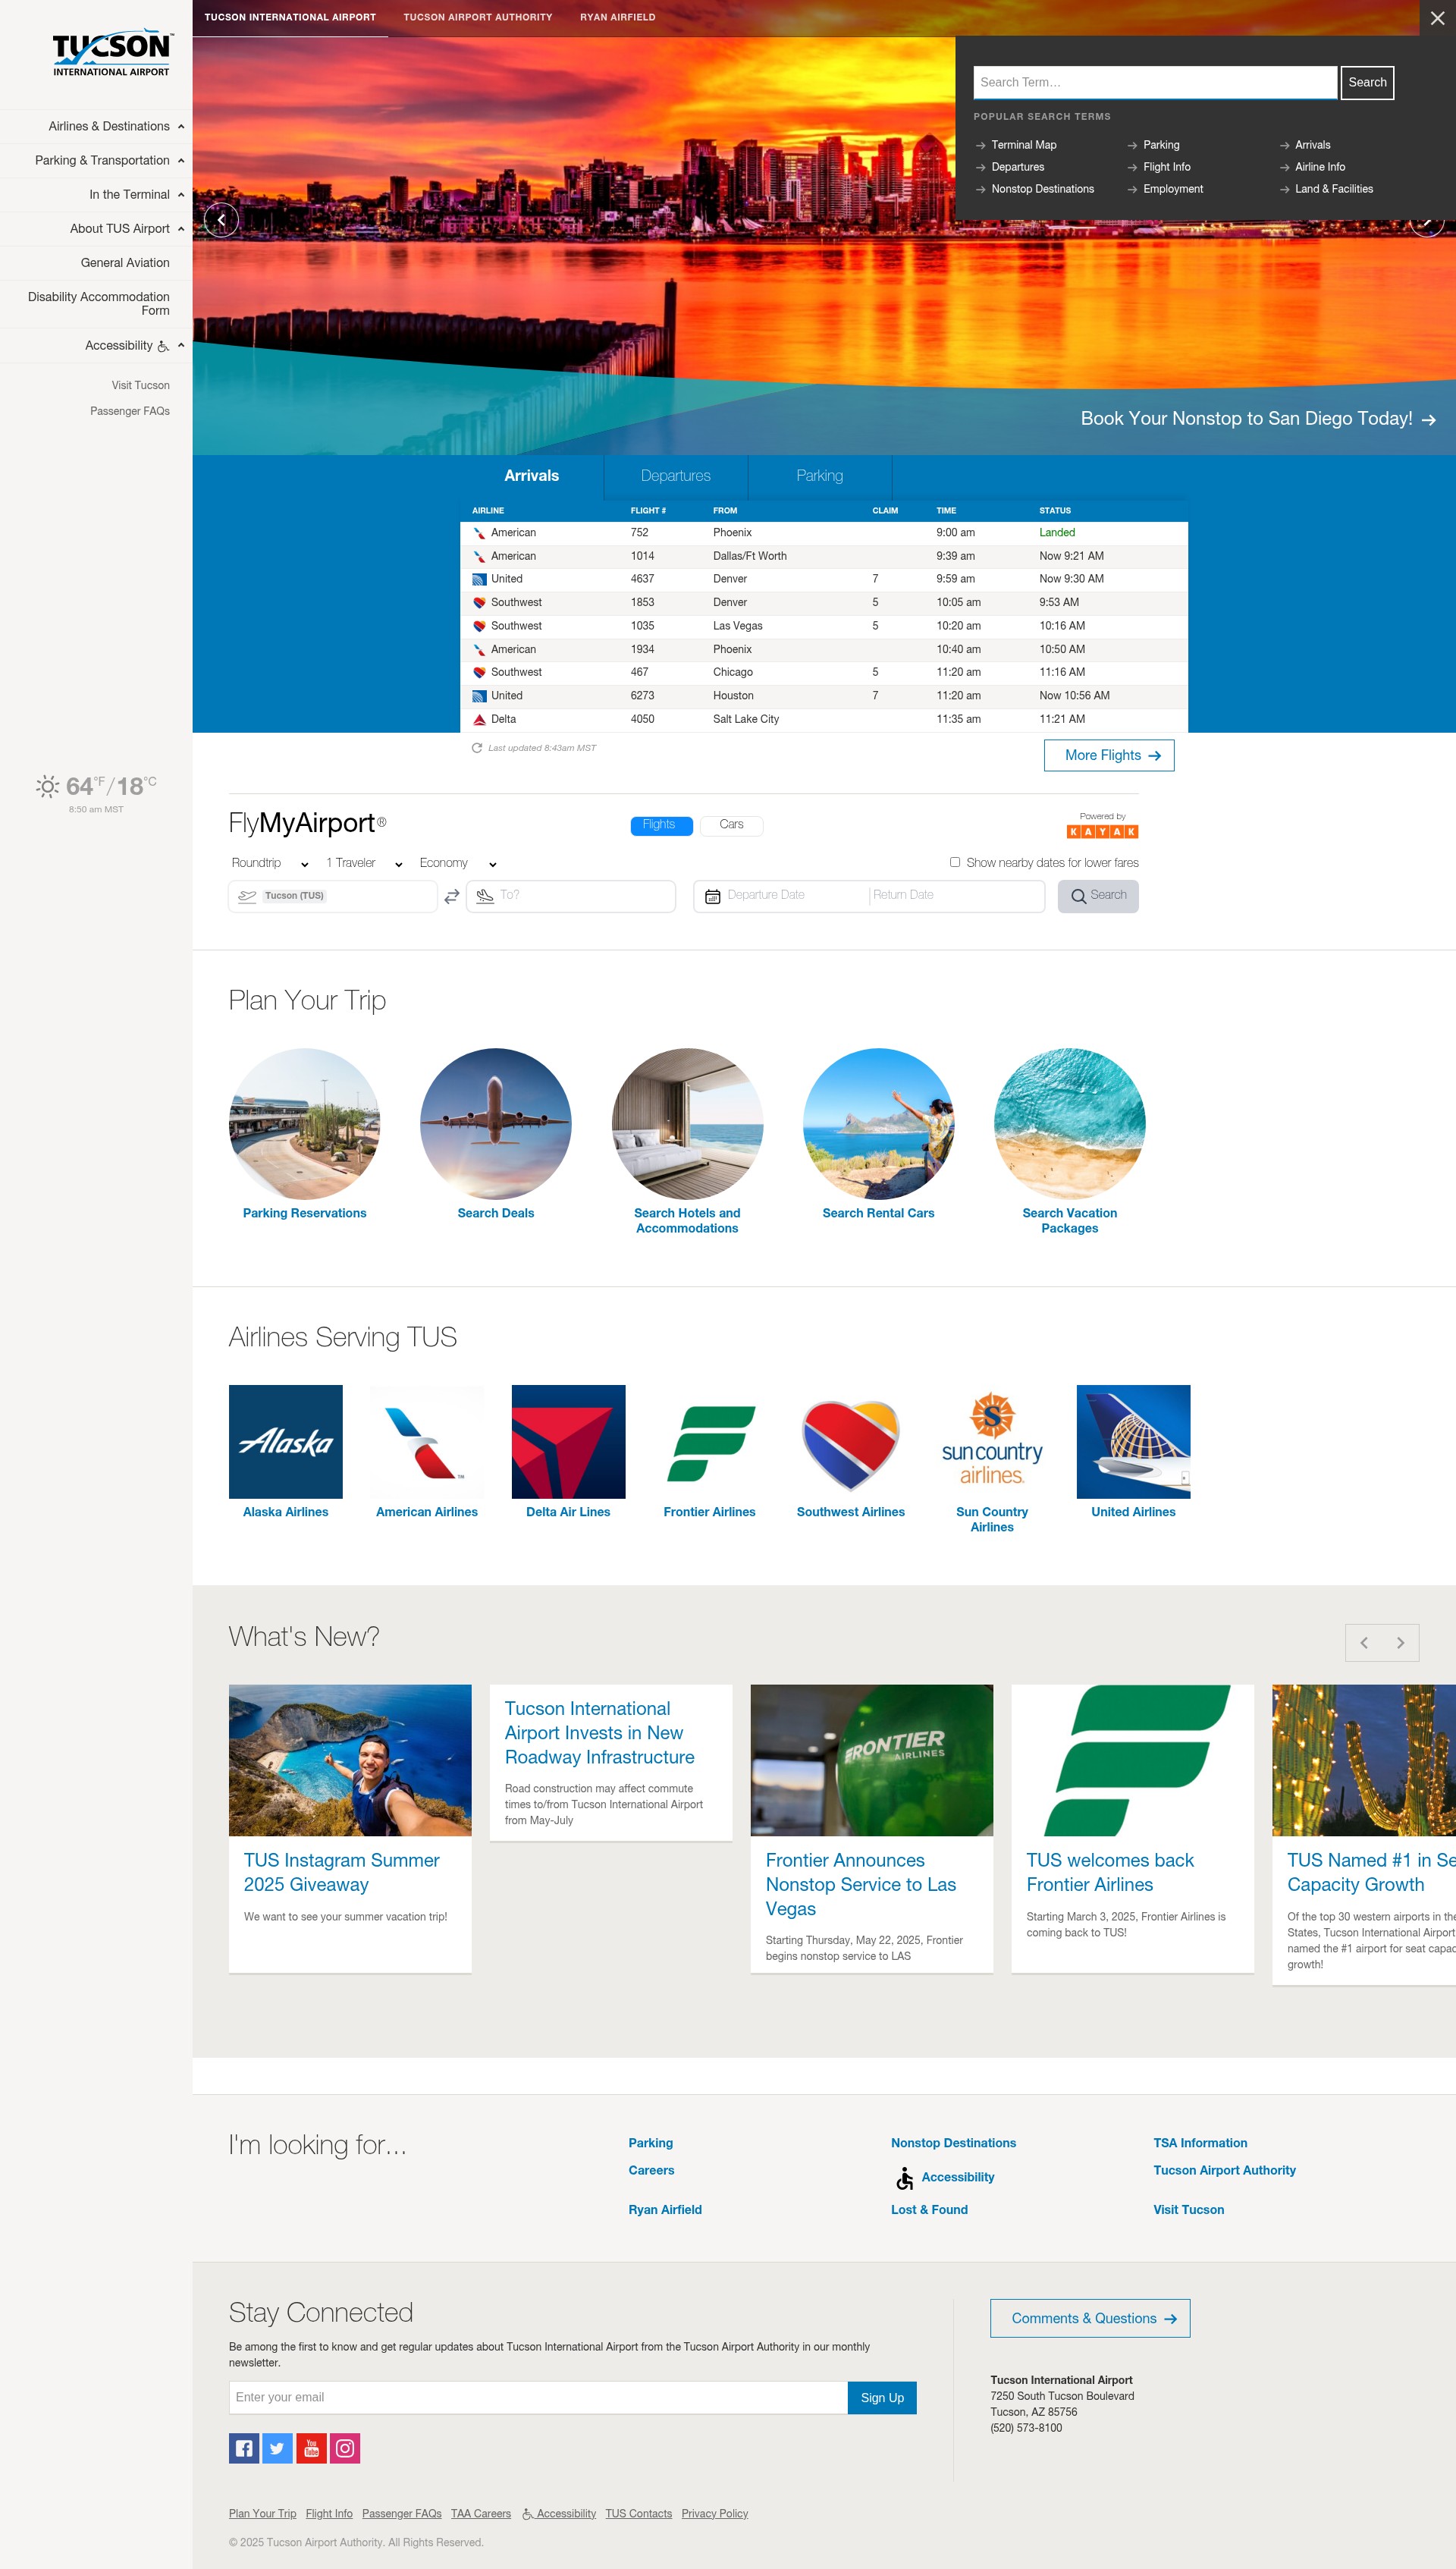Expand About TUS Airport menu

(x=181, y=229)
